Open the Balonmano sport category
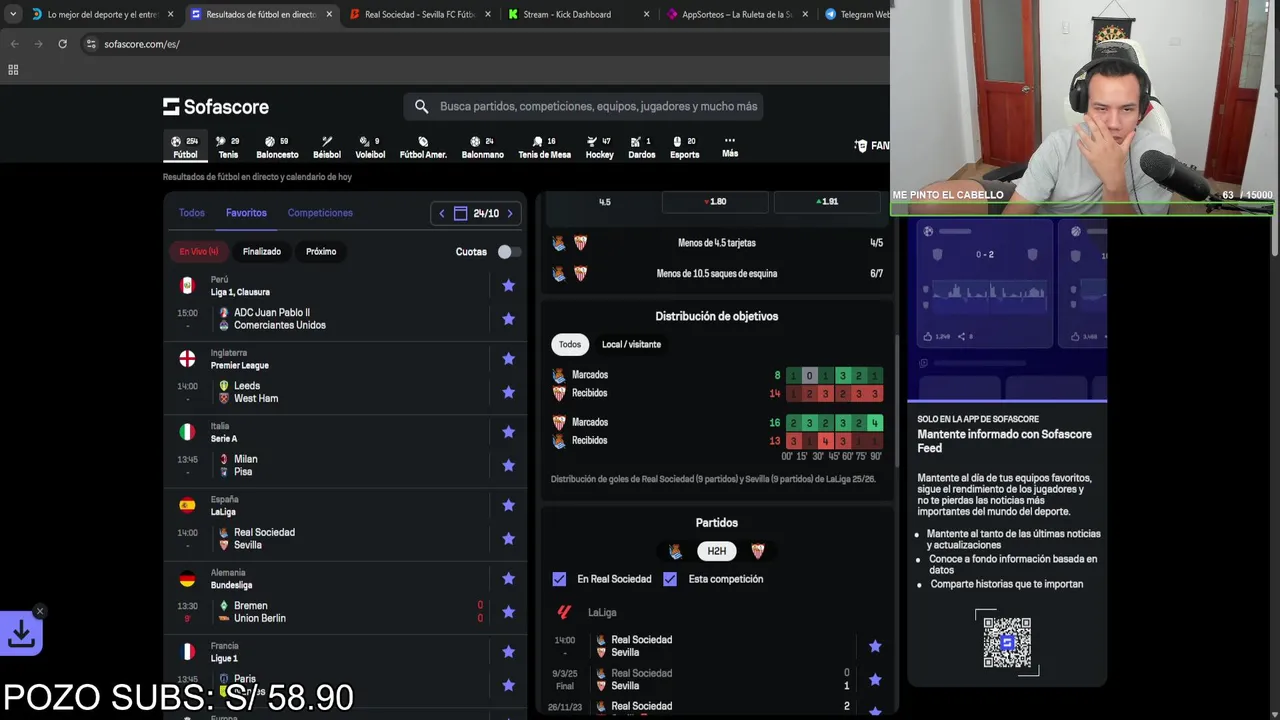Image resolution: width=1280 pixels, height=720 pixels. tap(483, 147)
